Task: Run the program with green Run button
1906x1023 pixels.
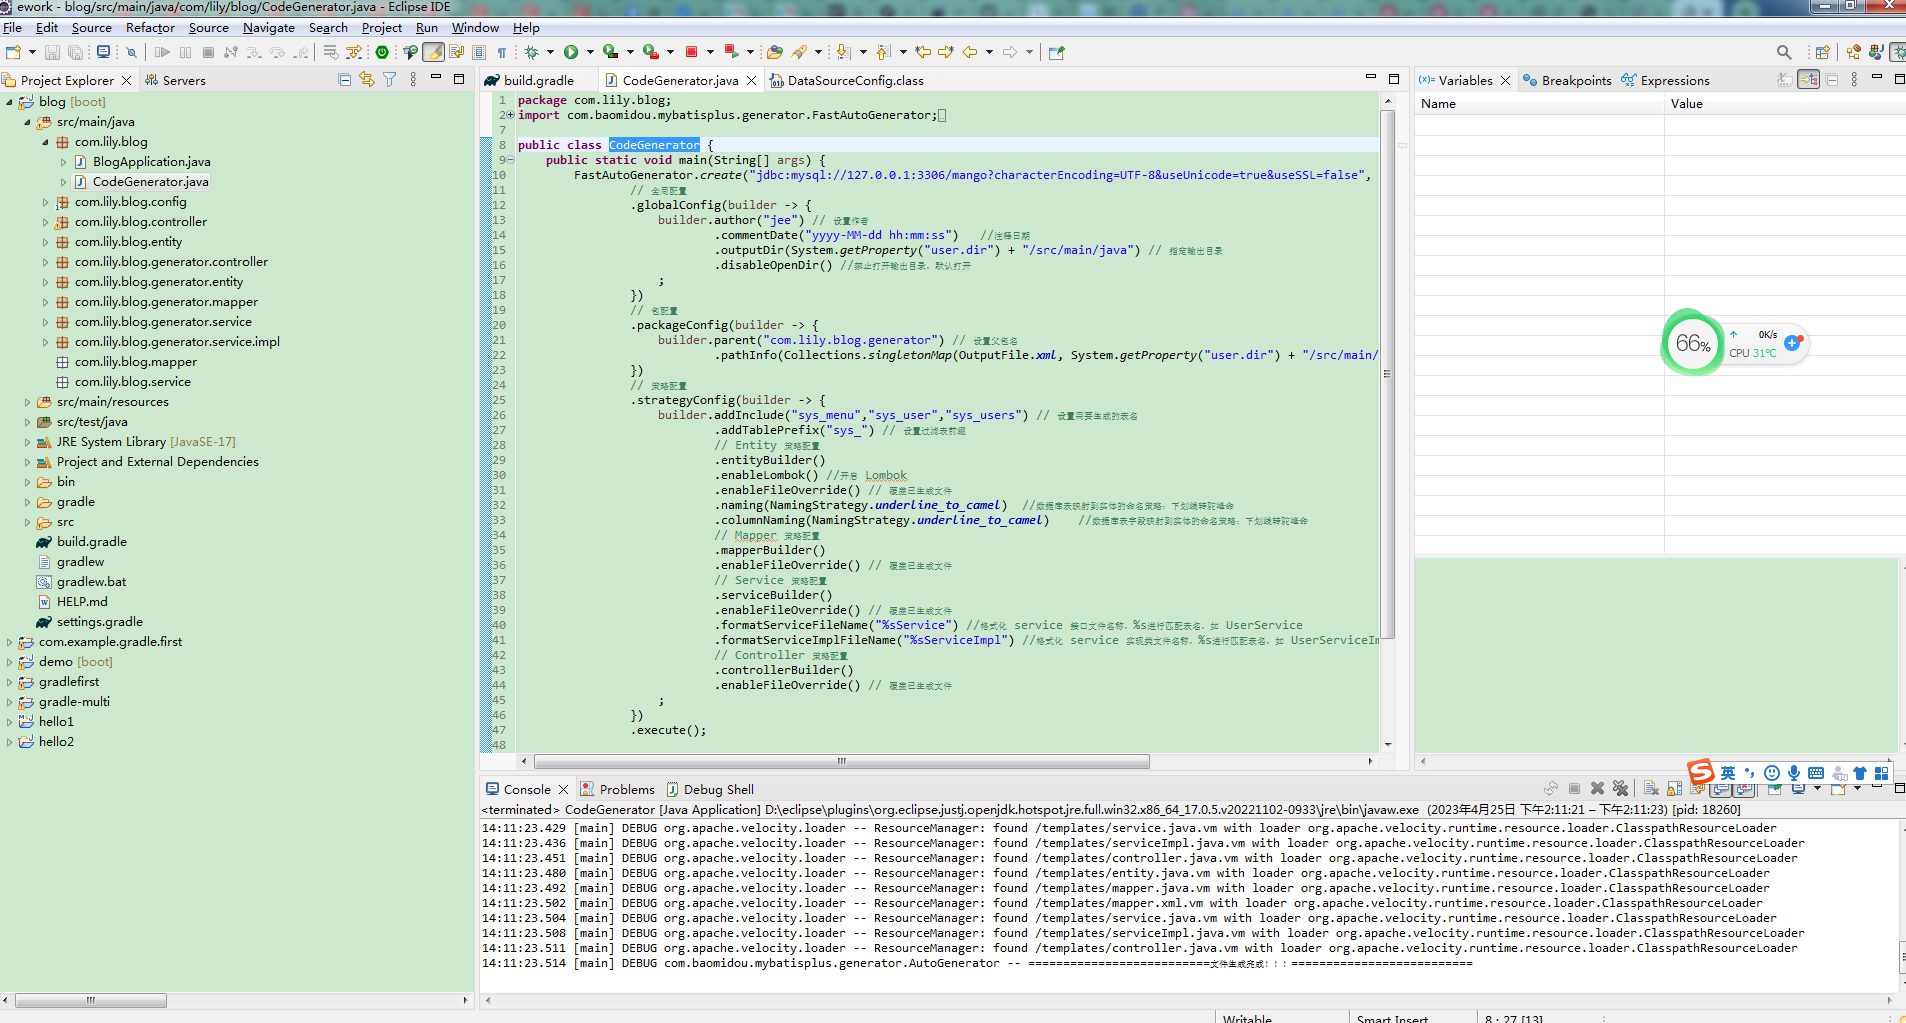Action: pyautogui.click(x=571, y=52)
